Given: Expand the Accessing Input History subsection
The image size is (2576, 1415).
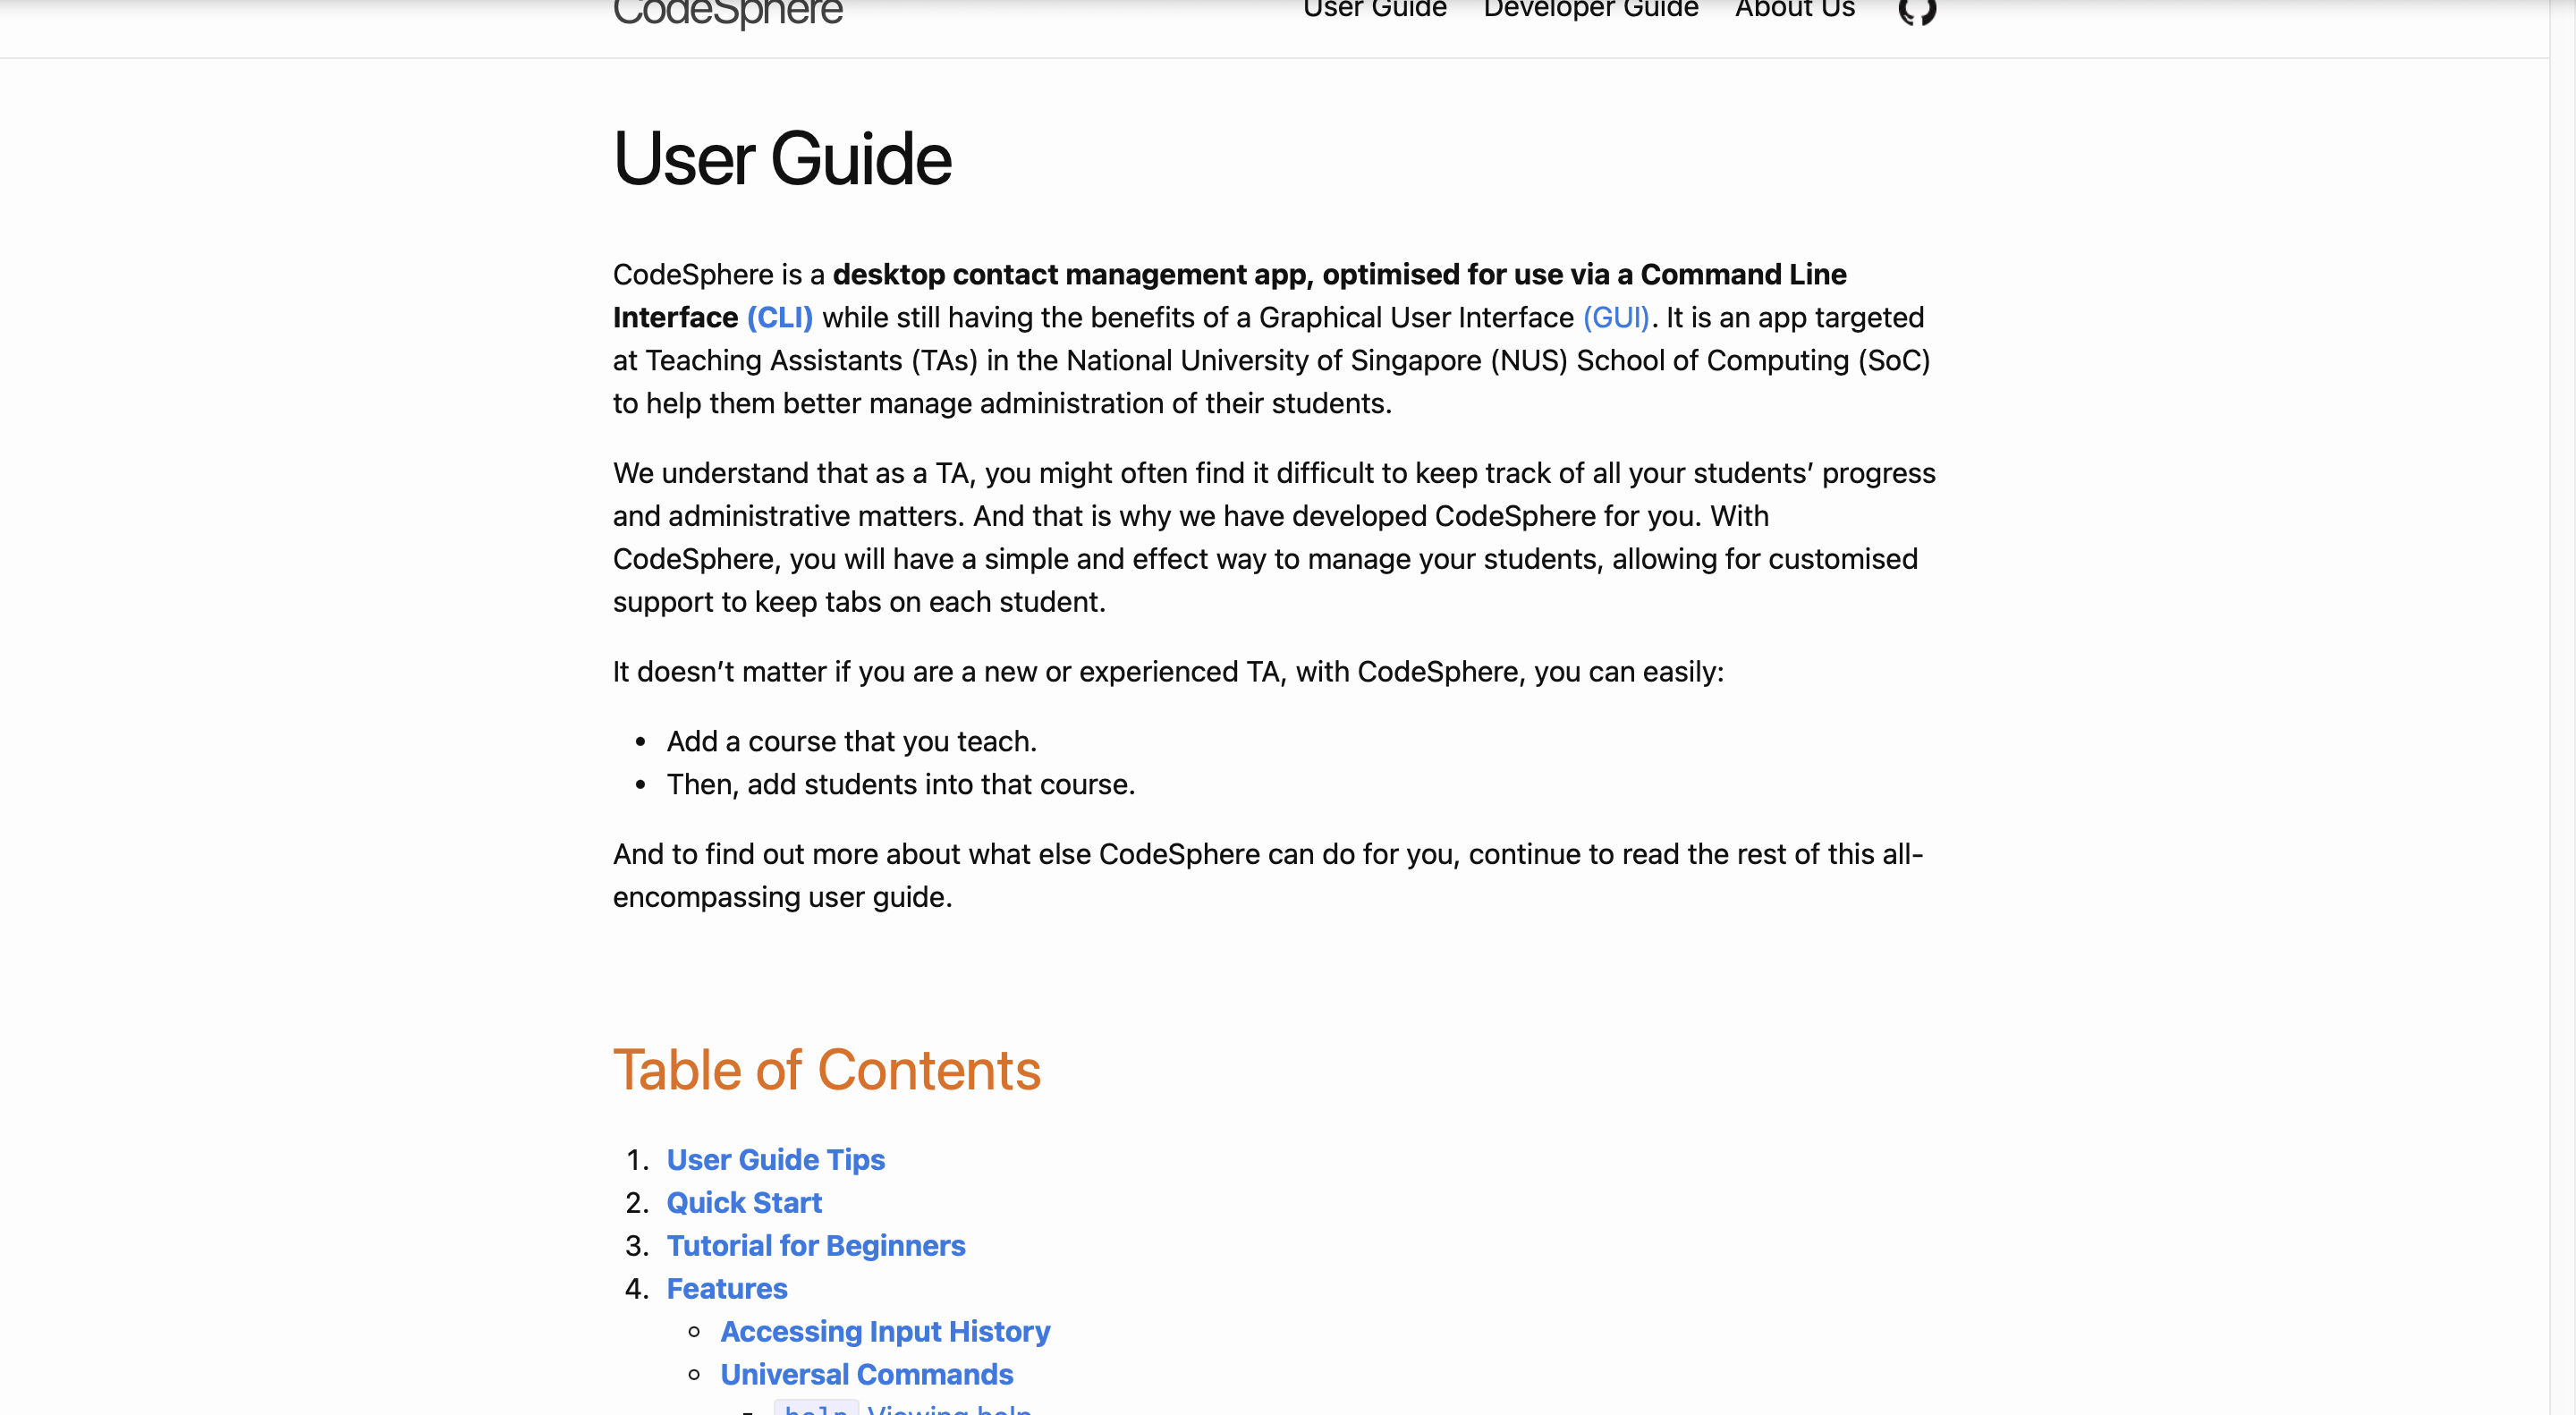Looking at the screenshot, I should (x=885, y=1331).
